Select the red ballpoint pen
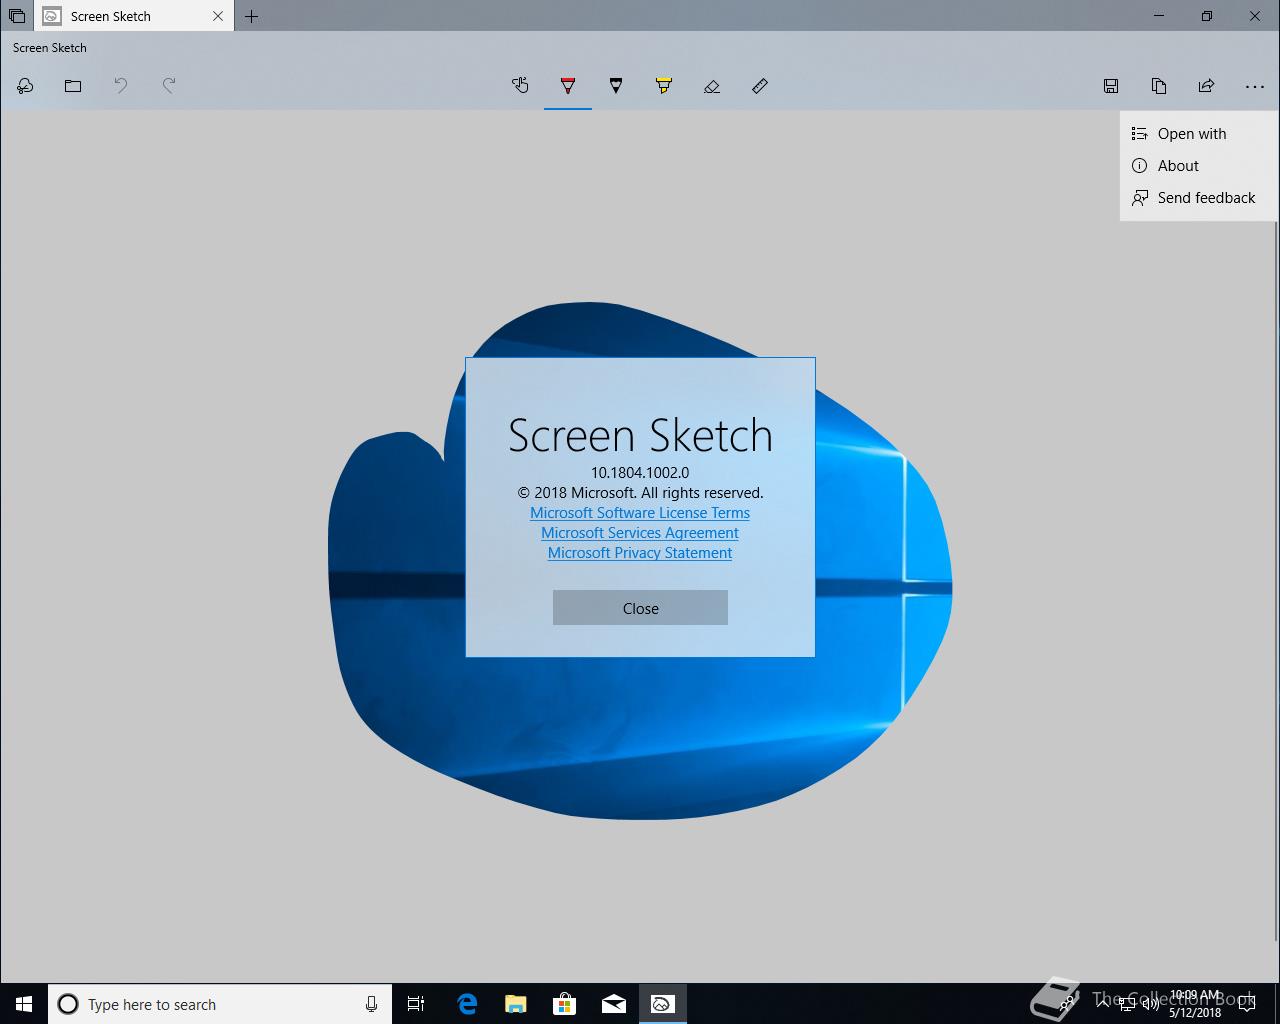1280x1024 pixels. (x=568, y=86)
